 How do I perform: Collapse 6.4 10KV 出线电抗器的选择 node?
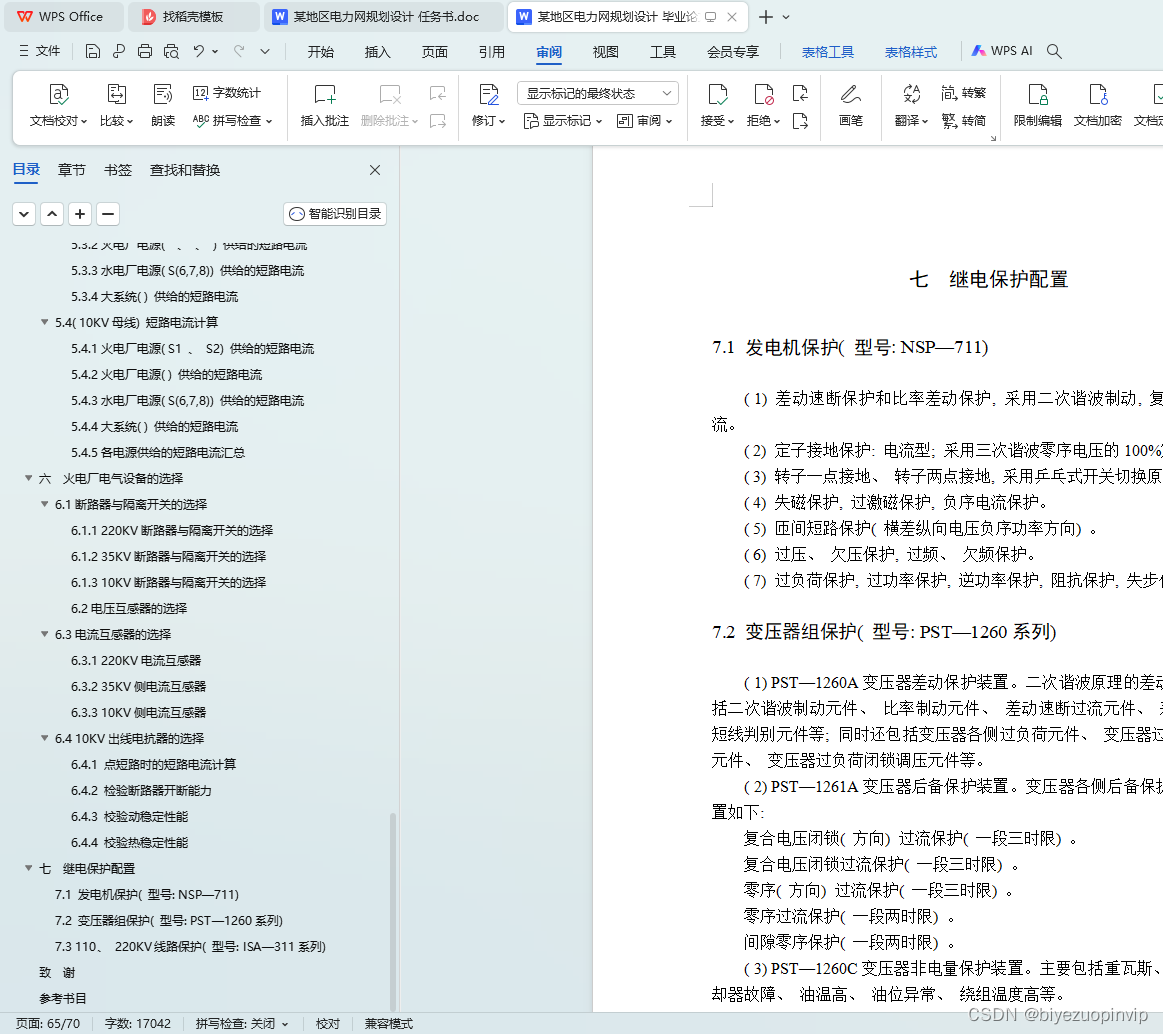click(45, 737)
